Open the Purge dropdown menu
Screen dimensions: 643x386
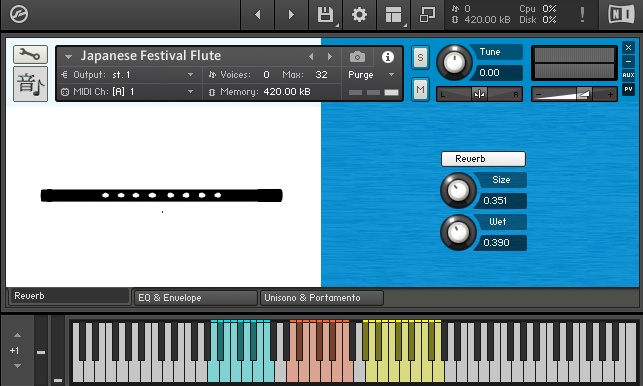(x=371, y=75)
